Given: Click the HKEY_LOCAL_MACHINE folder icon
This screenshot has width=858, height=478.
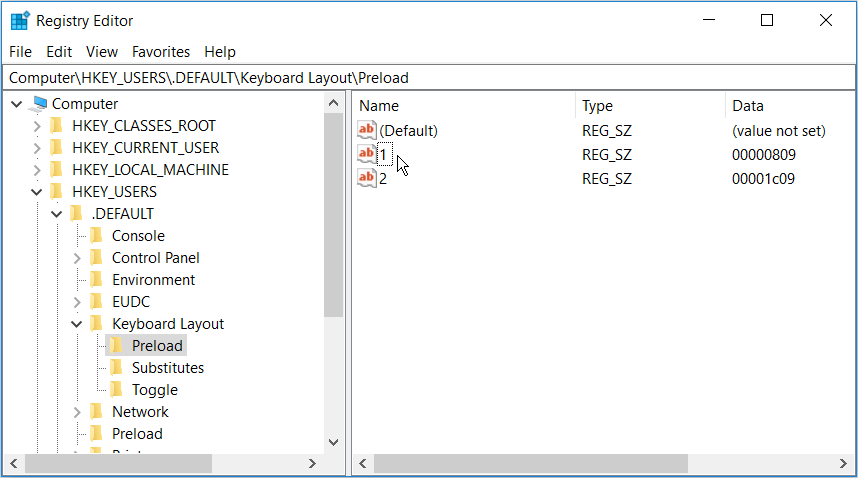Looking at the screenshot, I should pyautogui.click(x=57, y=170).
